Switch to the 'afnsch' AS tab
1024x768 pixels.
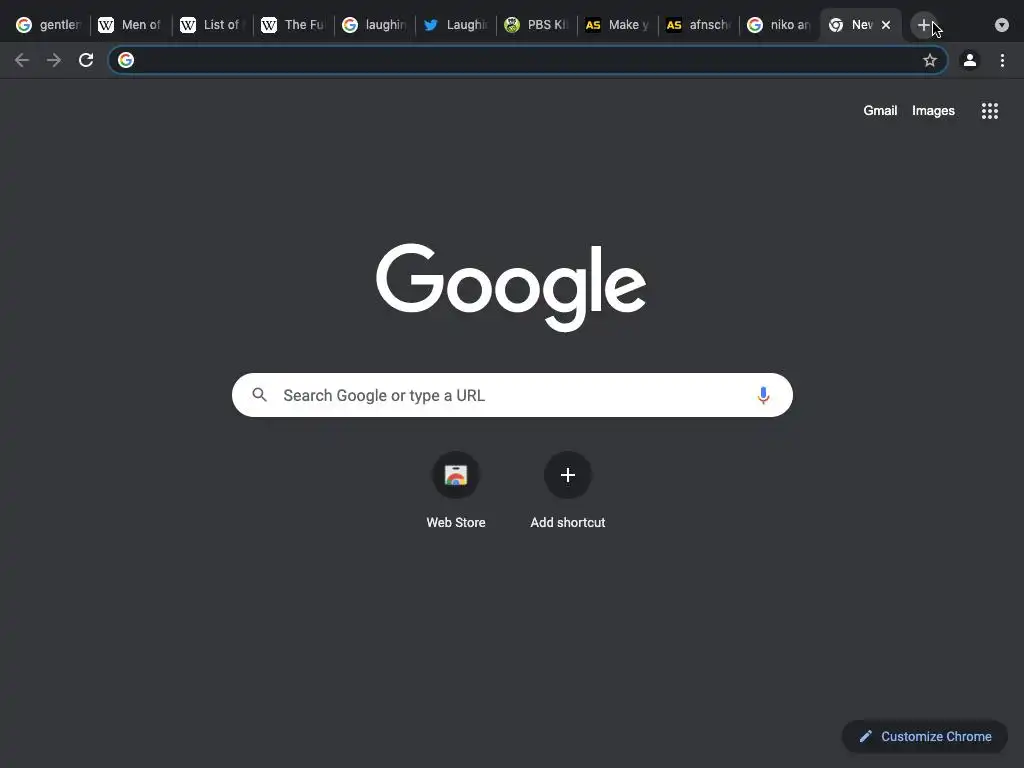point(698,25)
